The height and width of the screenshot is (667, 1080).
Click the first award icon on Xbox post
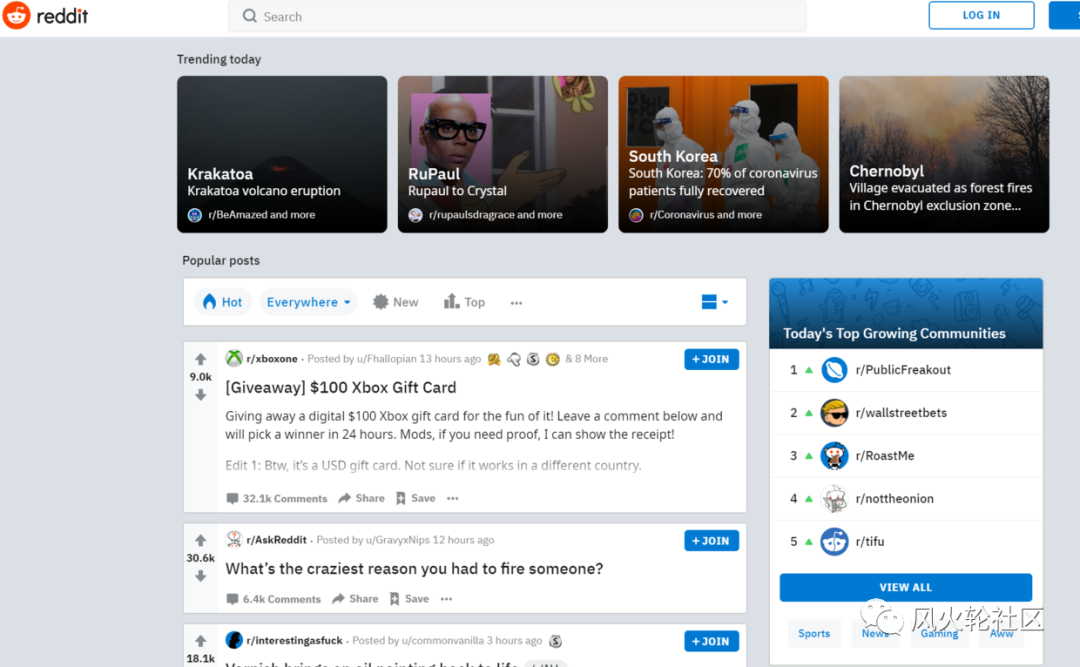(494, 359)
